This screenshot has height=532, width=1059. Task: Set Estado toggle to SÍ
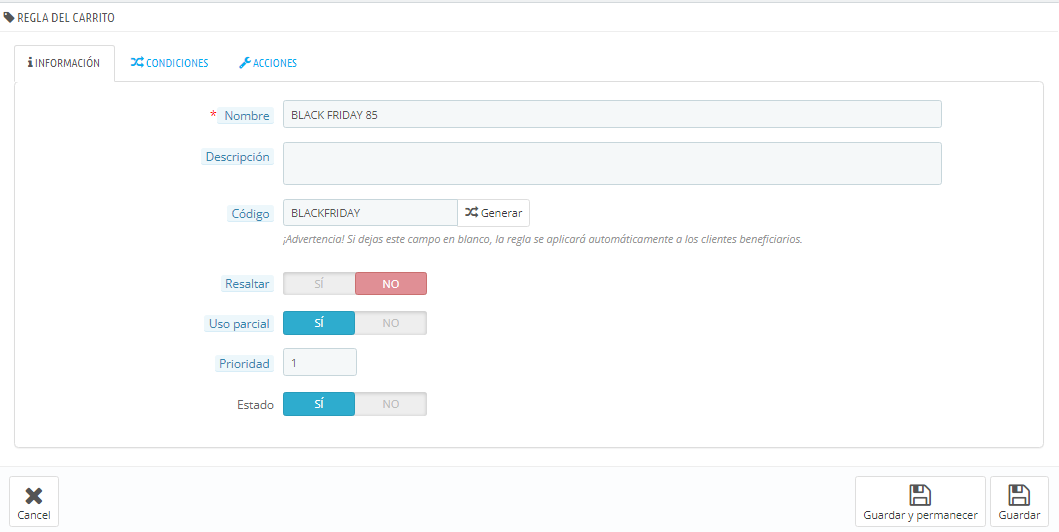(319, 404)
